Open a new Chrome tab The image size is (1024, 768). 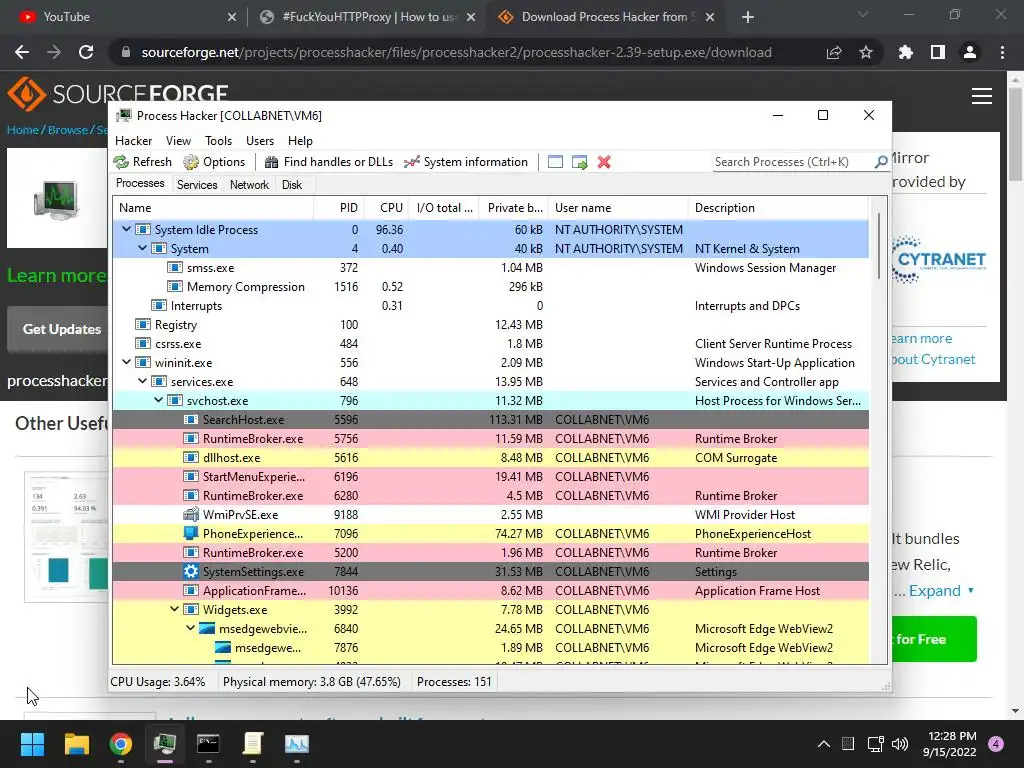click(748, 17)
